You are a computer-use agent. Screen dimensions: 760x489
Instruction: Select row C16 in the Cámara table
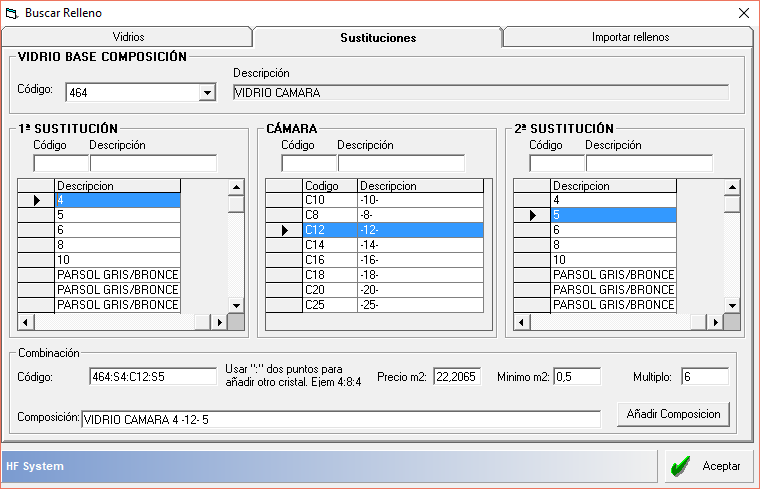pyautogui.click(x=330, y=260)
